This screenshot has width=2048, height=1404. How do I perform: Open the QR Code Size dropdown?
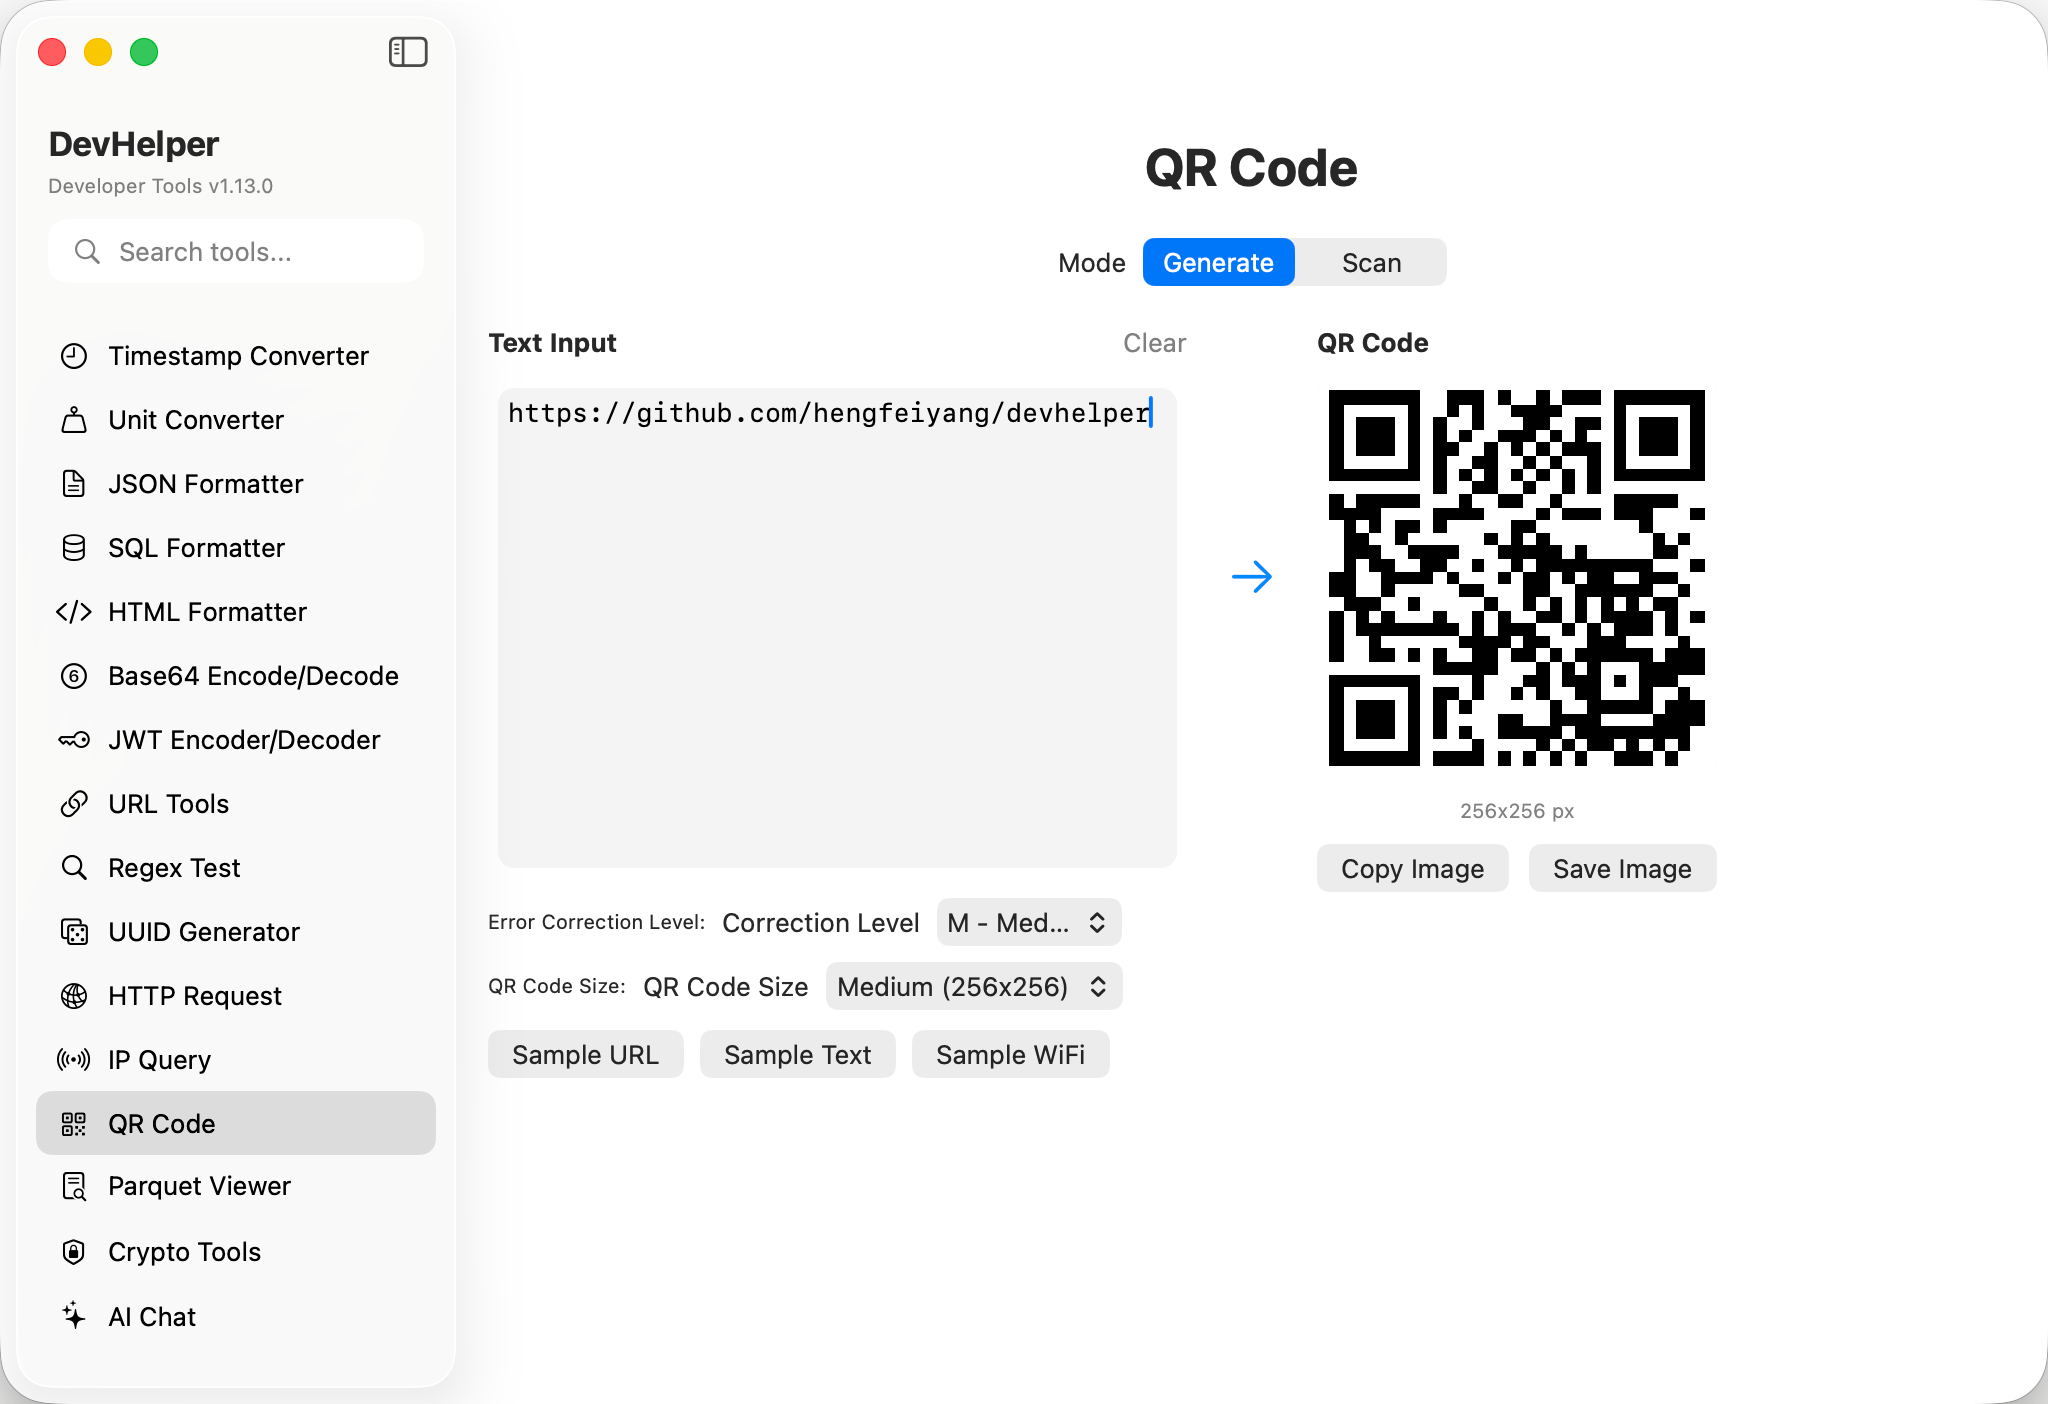[x=973, y=987]
